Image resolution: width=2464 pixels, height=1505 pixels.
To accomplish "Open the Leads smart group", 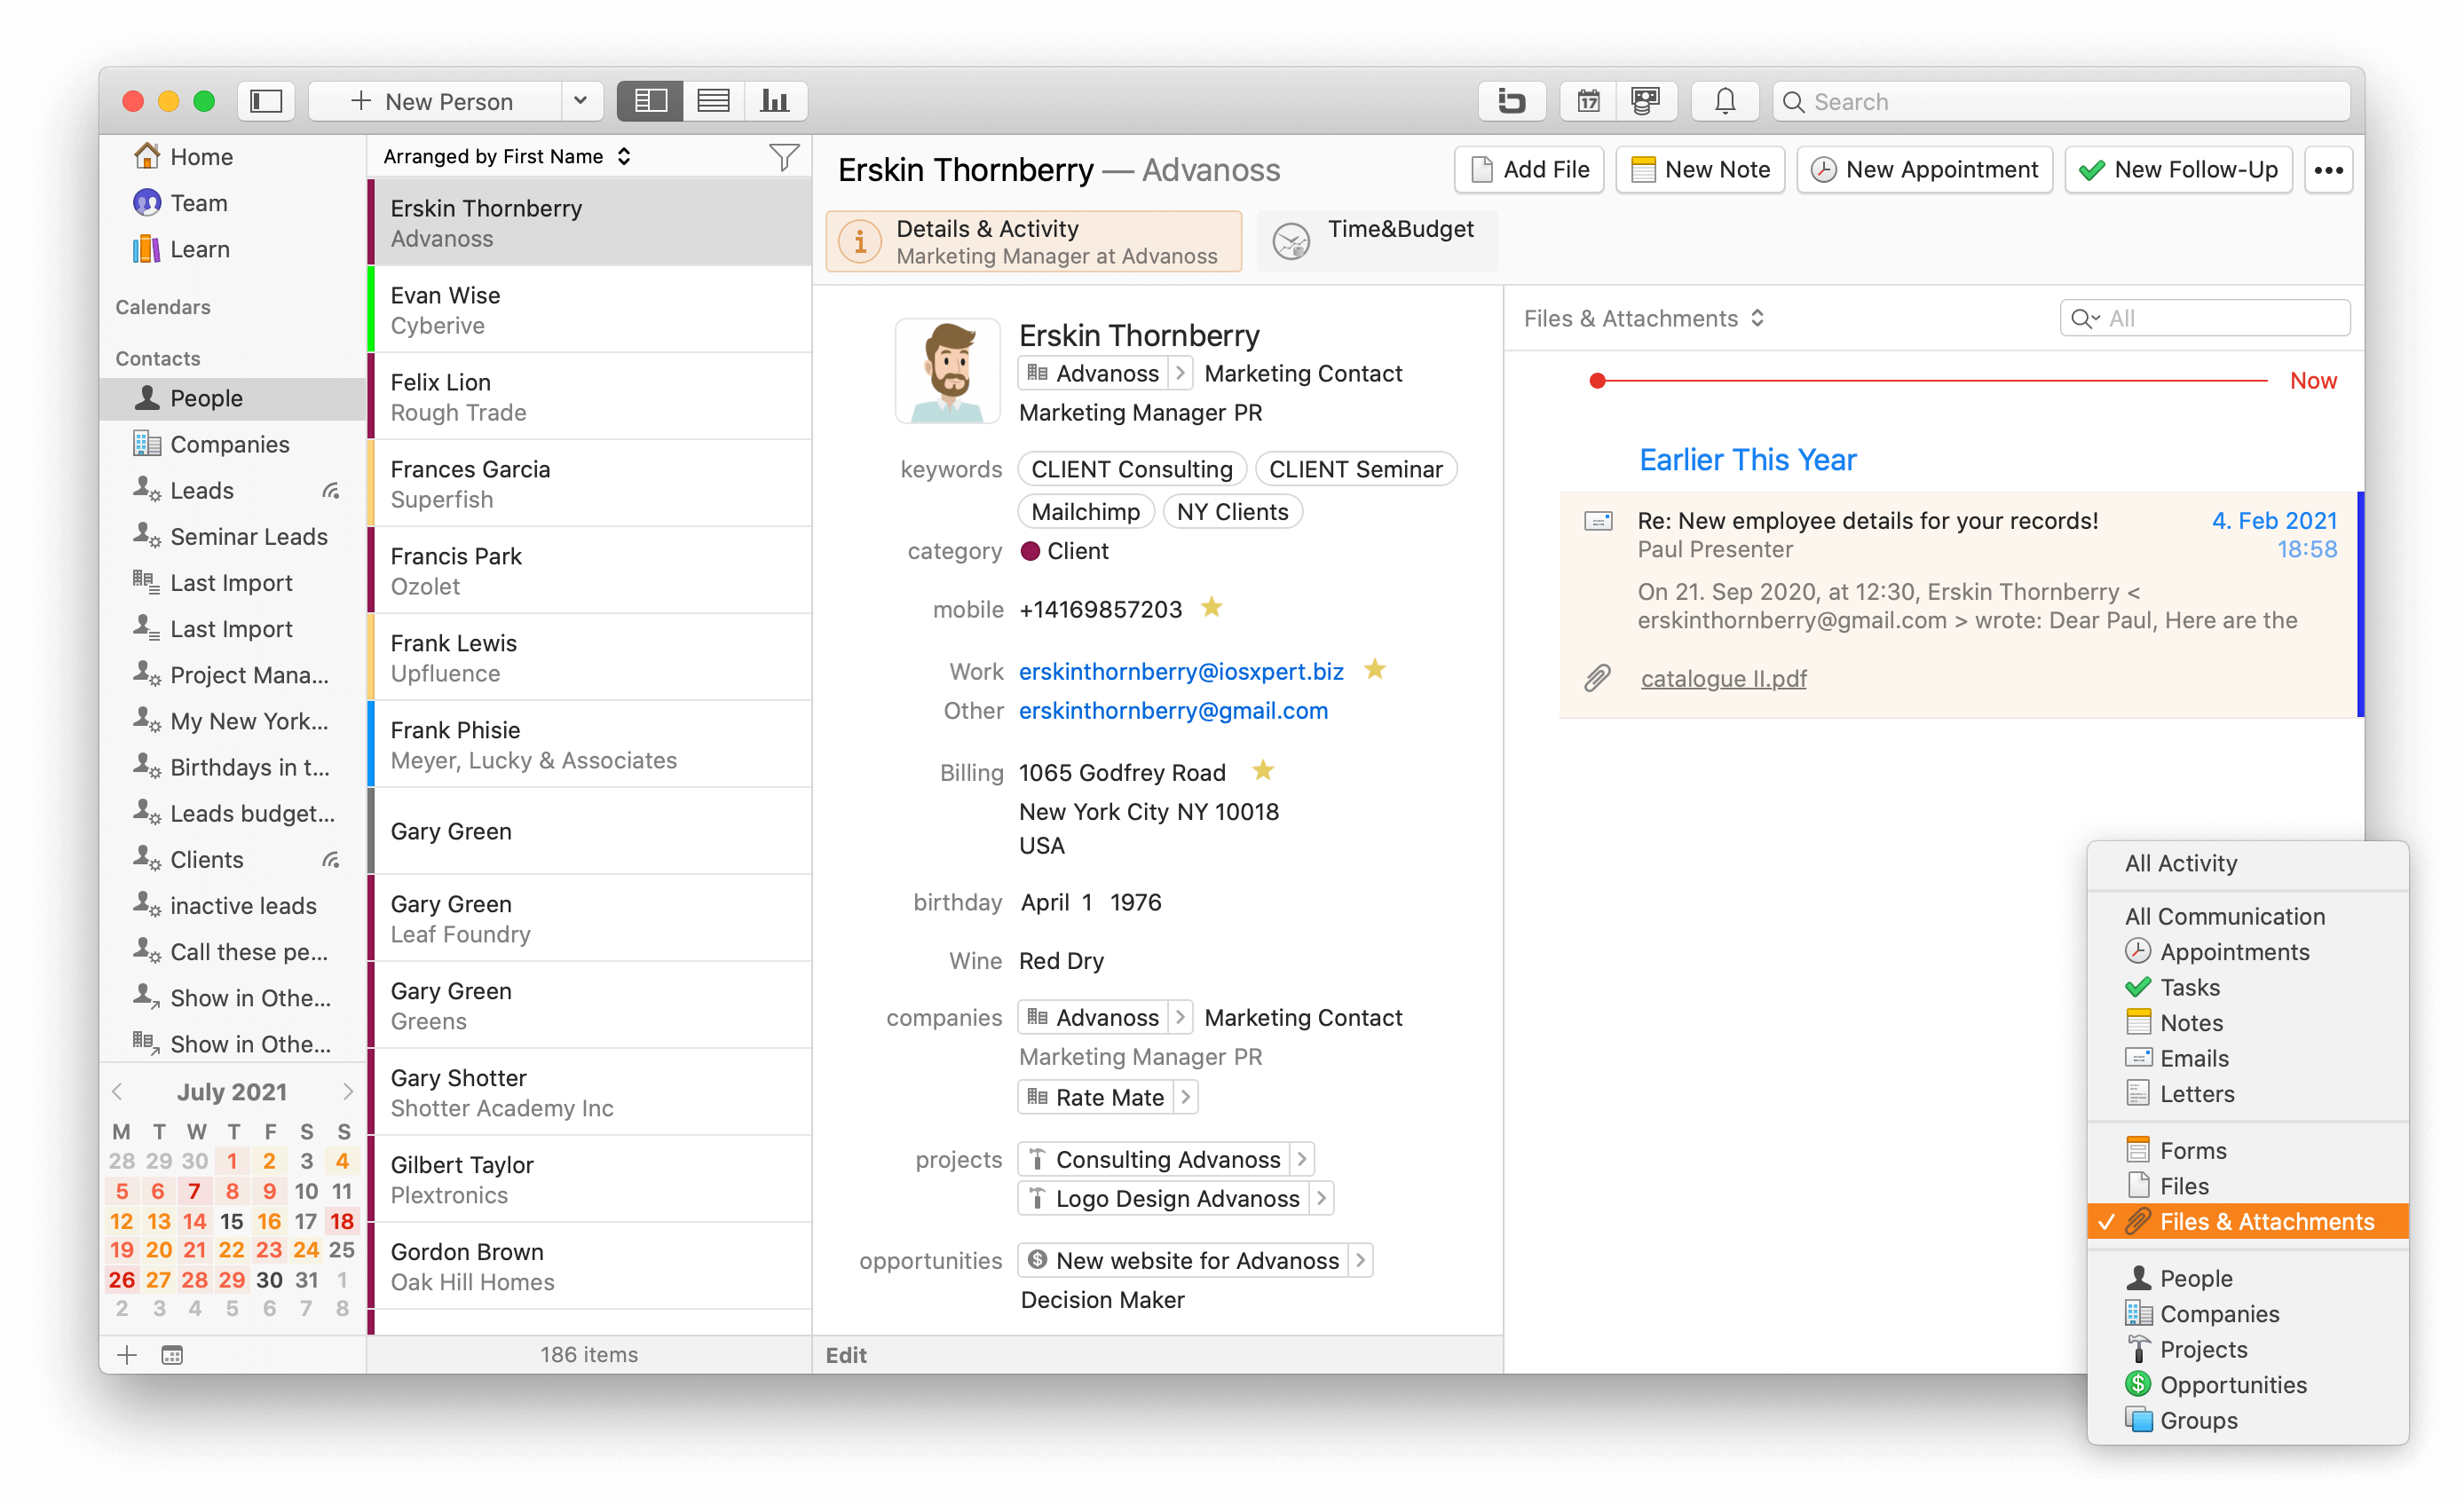I will point(232,490).
